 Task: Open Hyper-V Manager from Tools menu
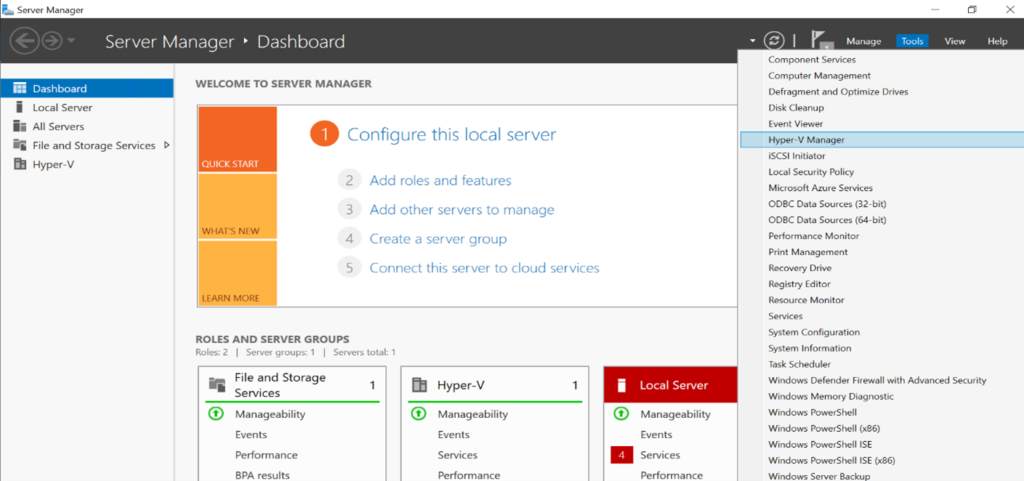pos(881,140)
